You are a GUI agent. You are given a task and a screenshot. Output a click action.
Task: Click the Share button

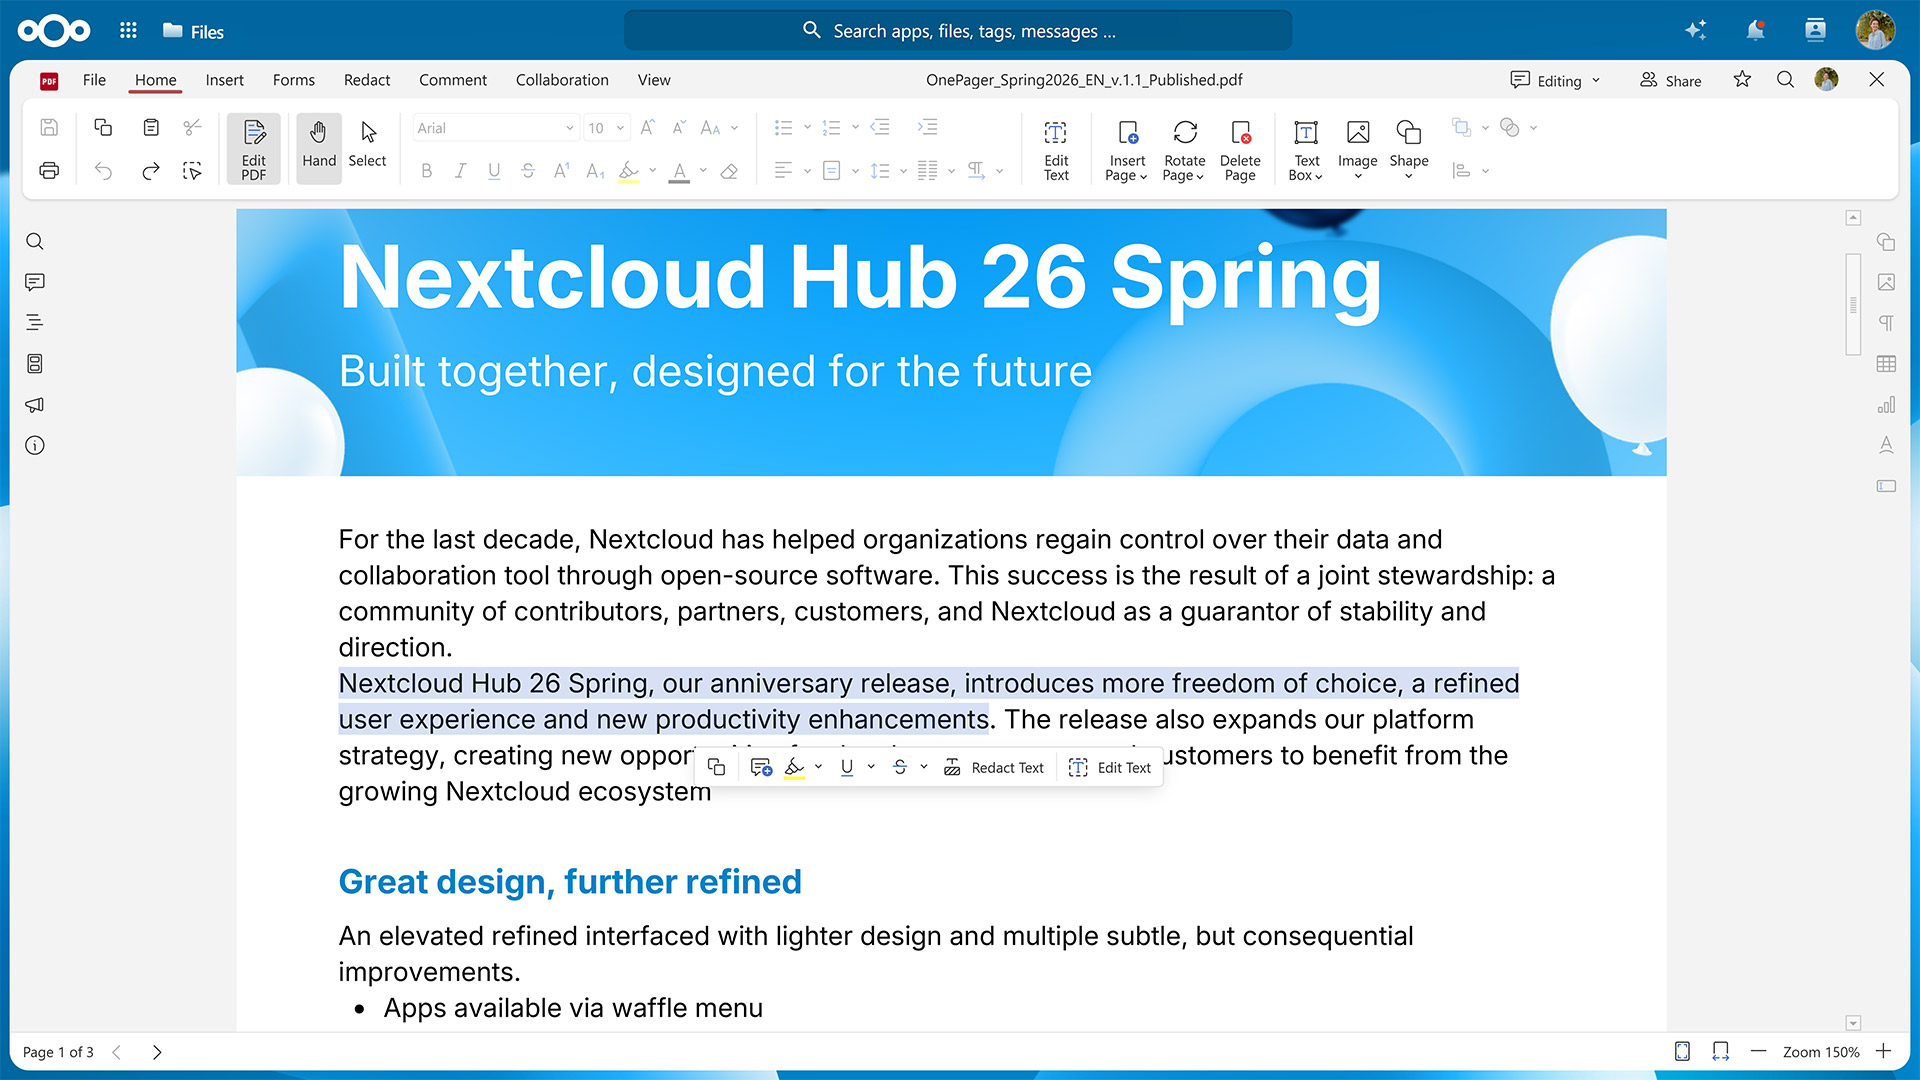pyautogui.click(x=1670, y=80)
